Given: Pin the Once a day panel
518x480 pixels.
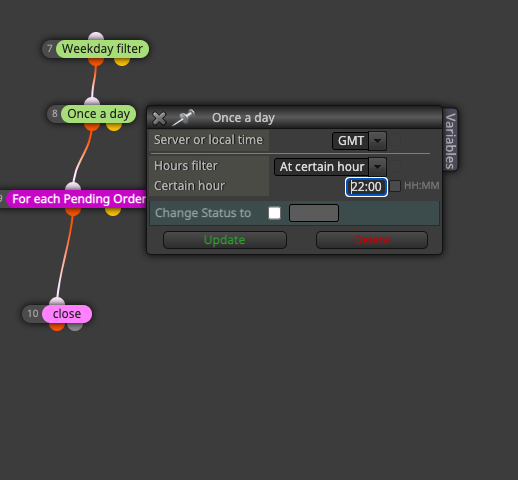Looking at the screenshot, I should [184, 117].
